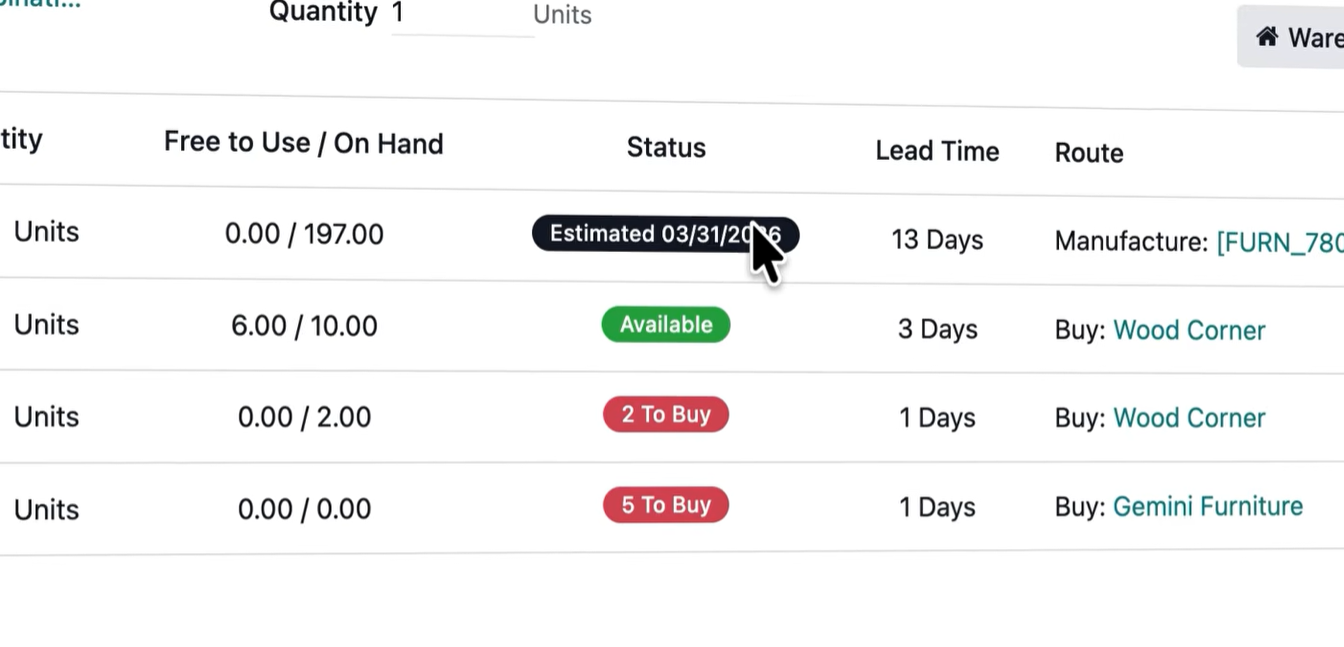Click into the Quantity input field
This screenshot has height=647, width=1344.
tap(461, 14)
